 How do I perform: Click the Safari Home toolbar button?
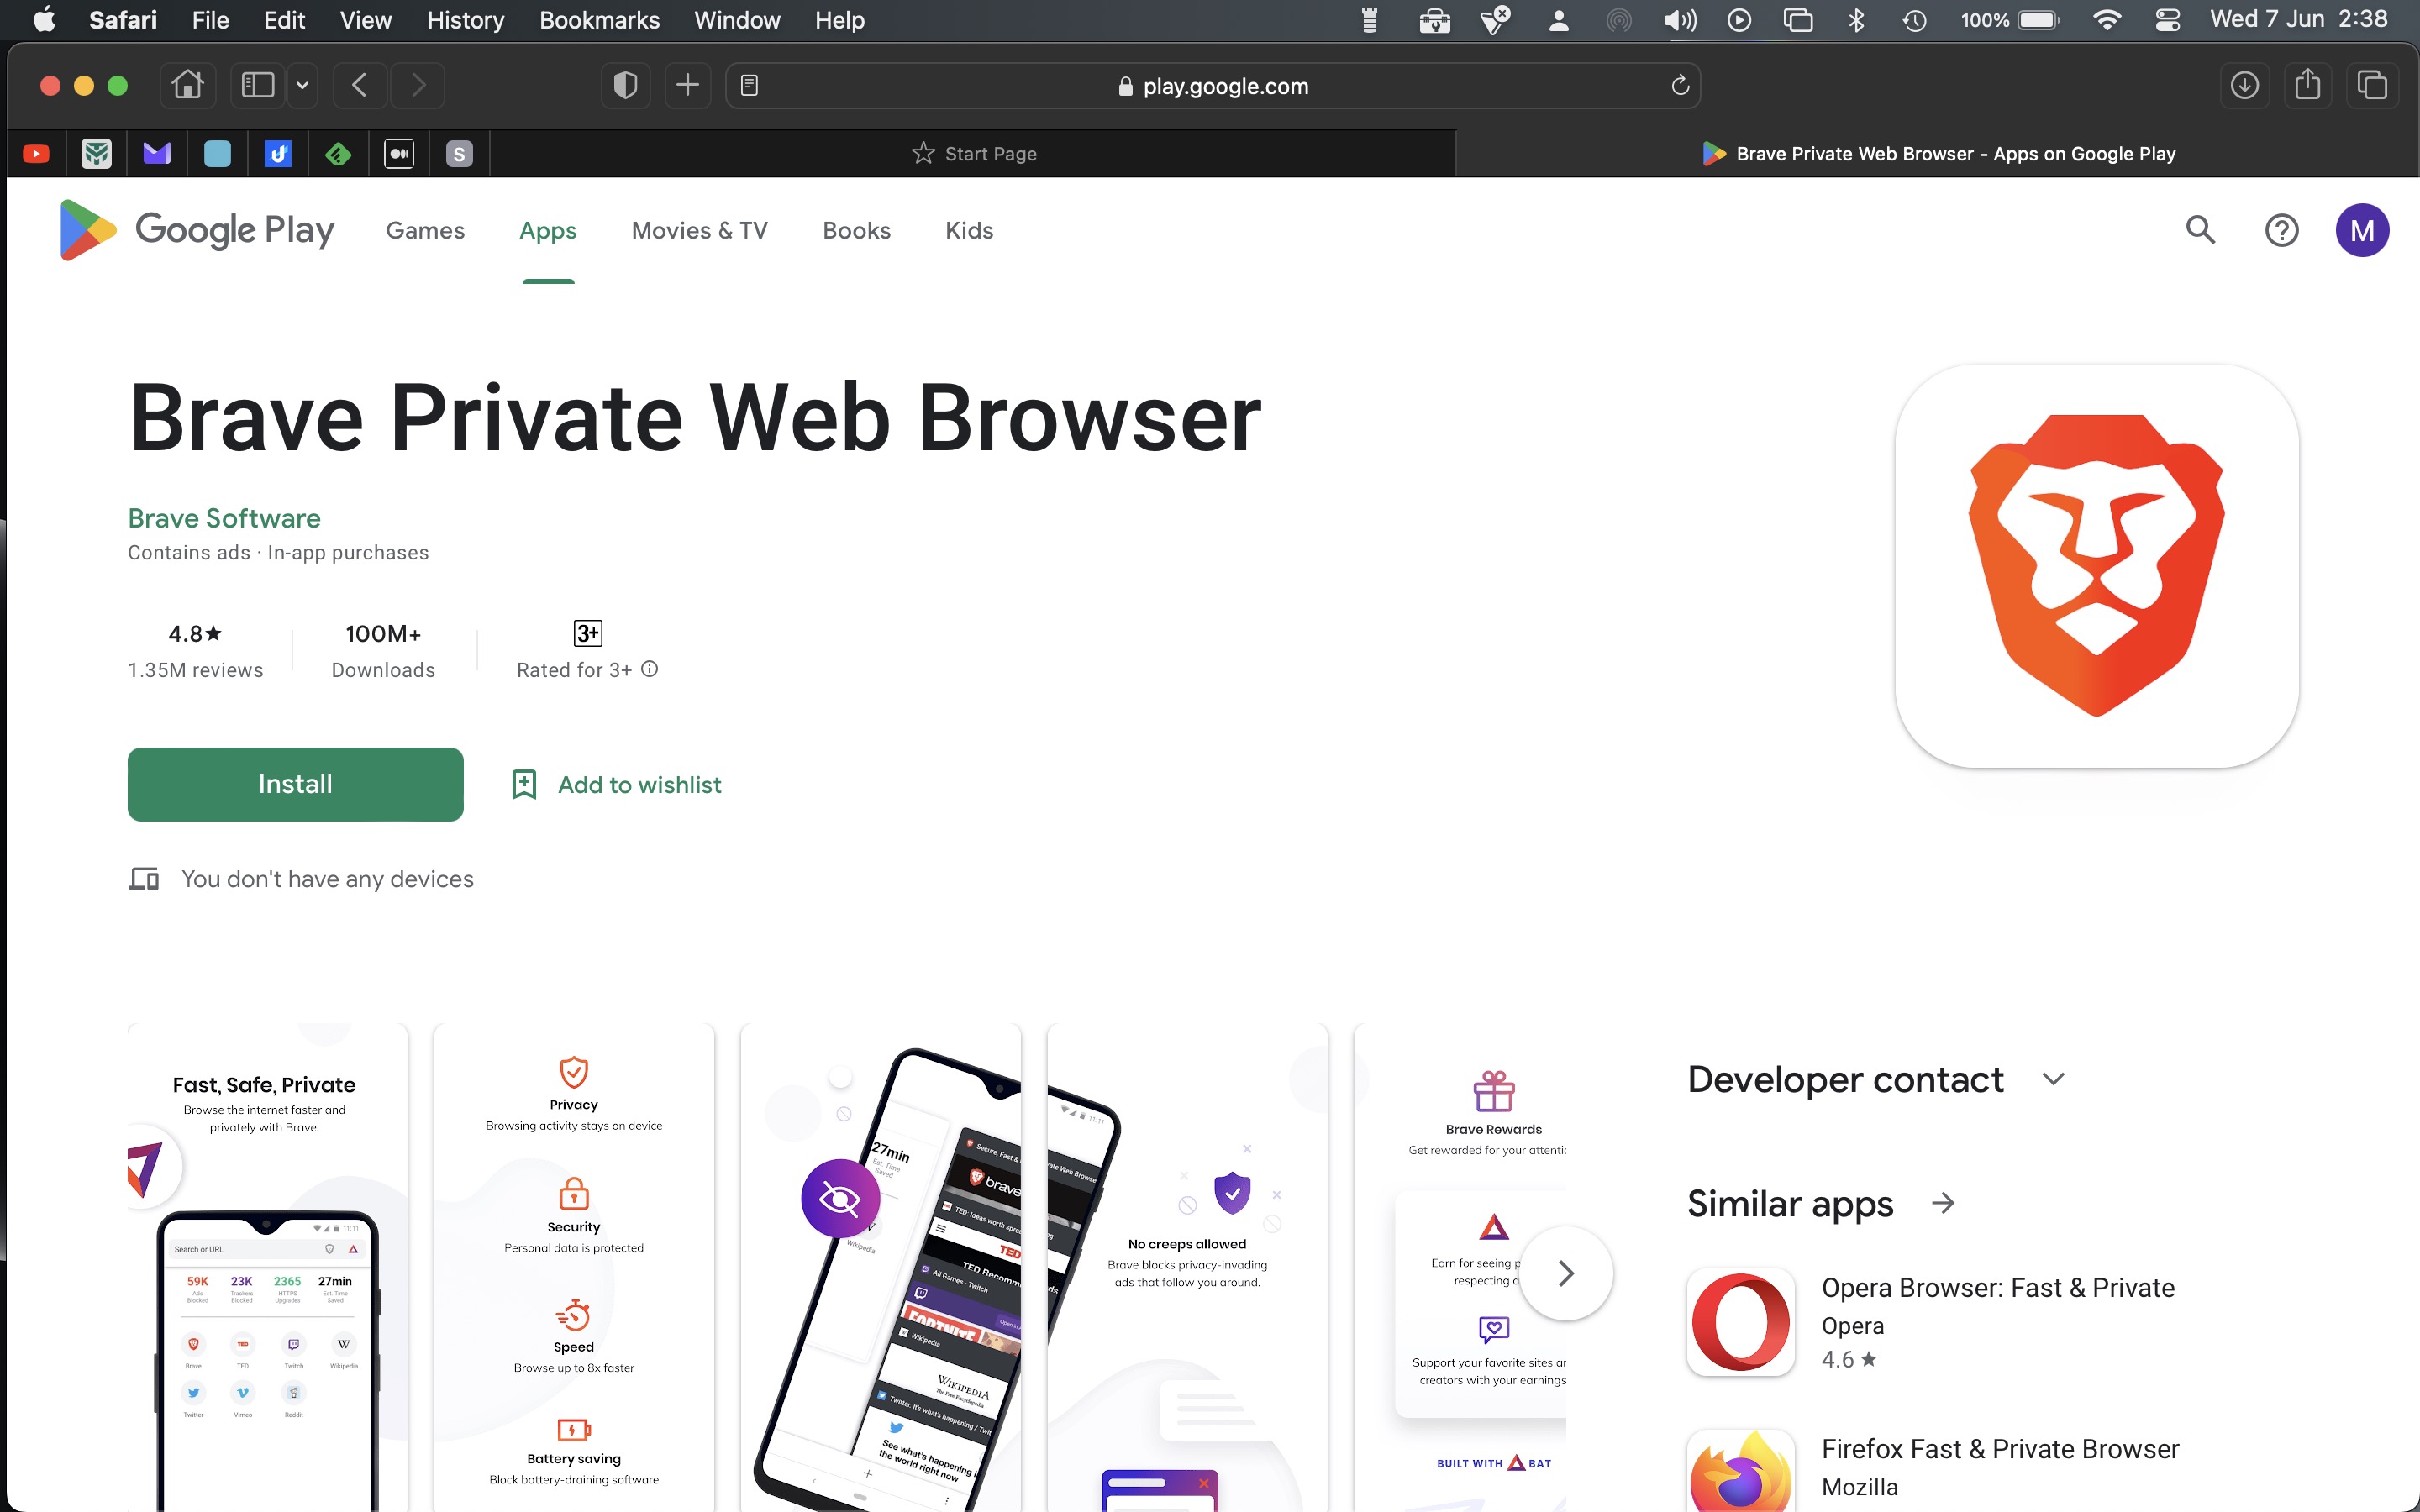click(187, 85)
